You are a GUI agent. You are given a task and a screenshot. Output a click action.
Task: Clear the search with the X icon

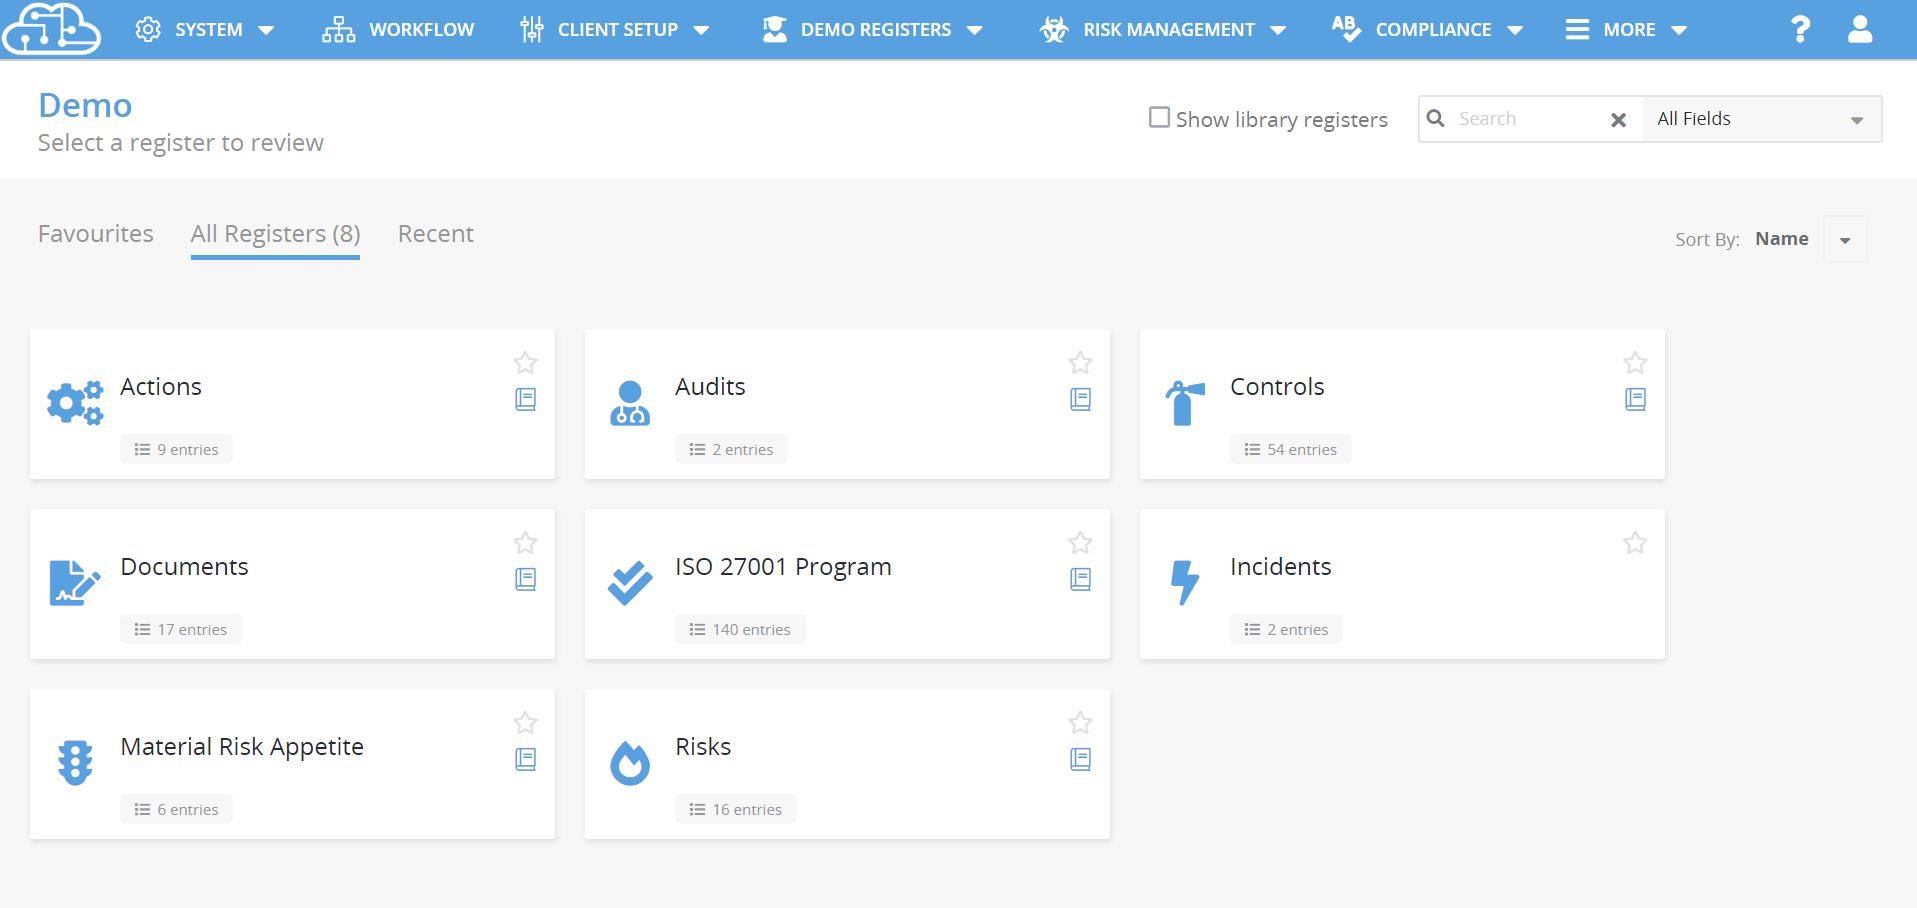pyautogui.click(x=1618, y=120)
